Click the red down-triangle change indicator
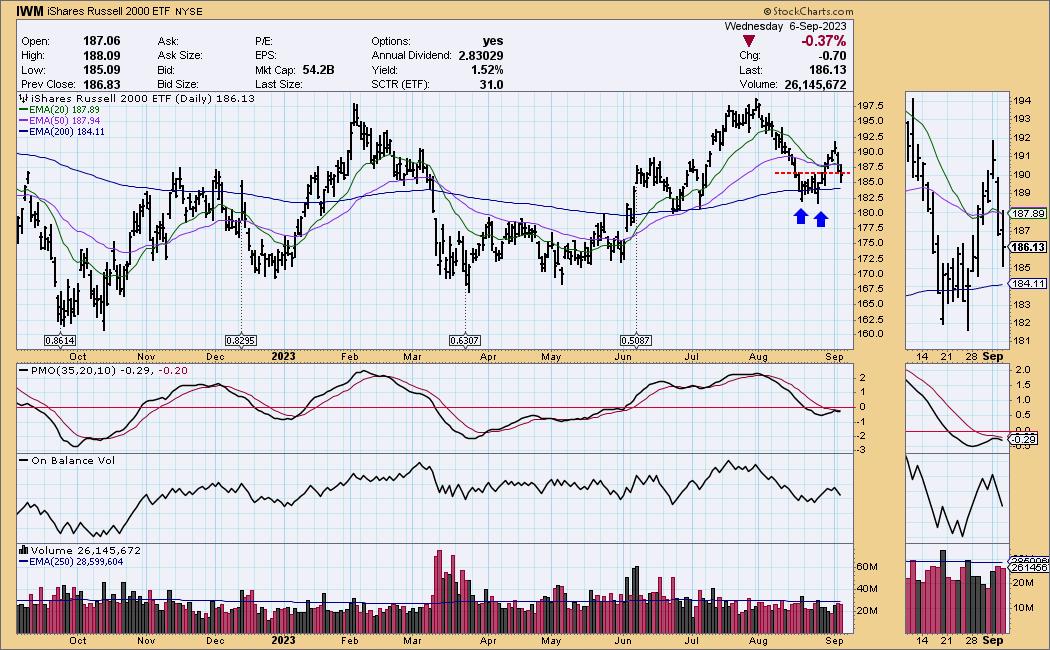 click(749, 42)
